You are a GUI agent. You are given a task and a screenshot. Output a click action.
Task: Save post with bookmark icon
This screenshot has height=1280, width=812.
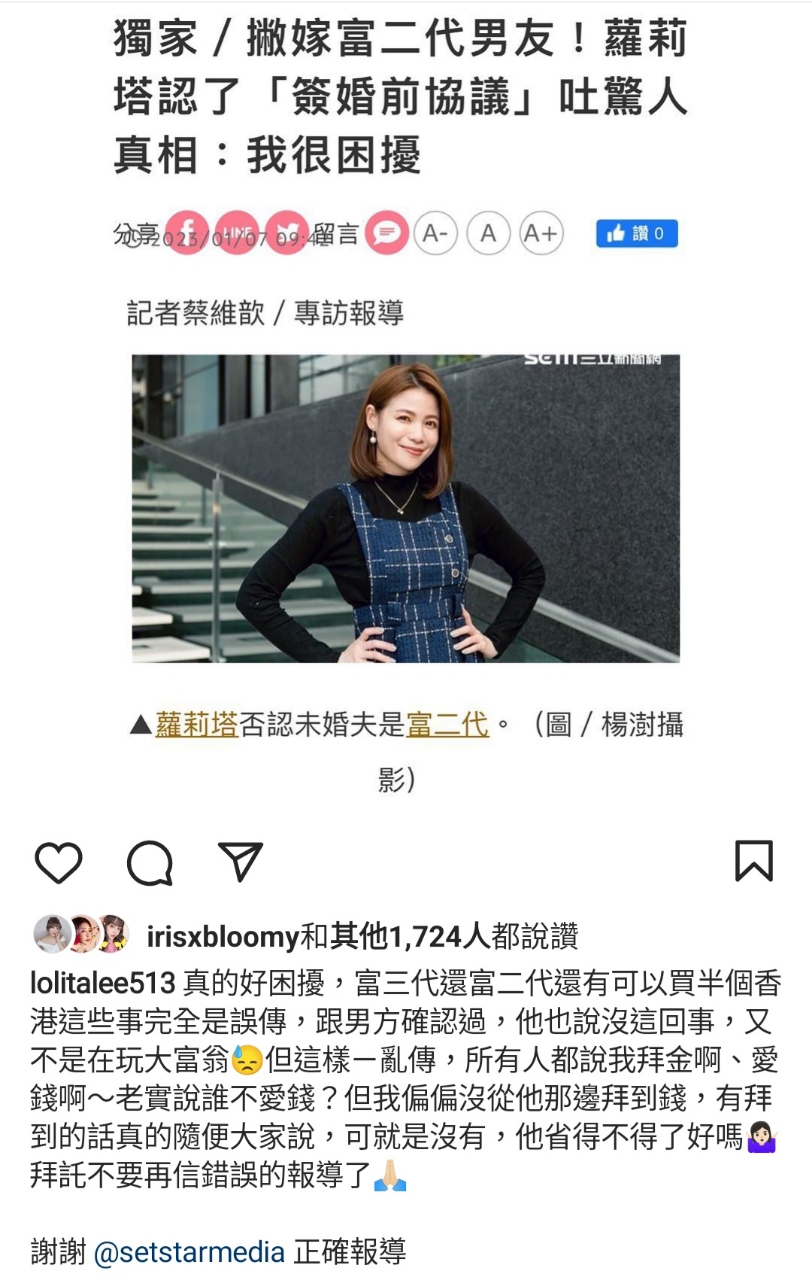click(x=754, y=861)
